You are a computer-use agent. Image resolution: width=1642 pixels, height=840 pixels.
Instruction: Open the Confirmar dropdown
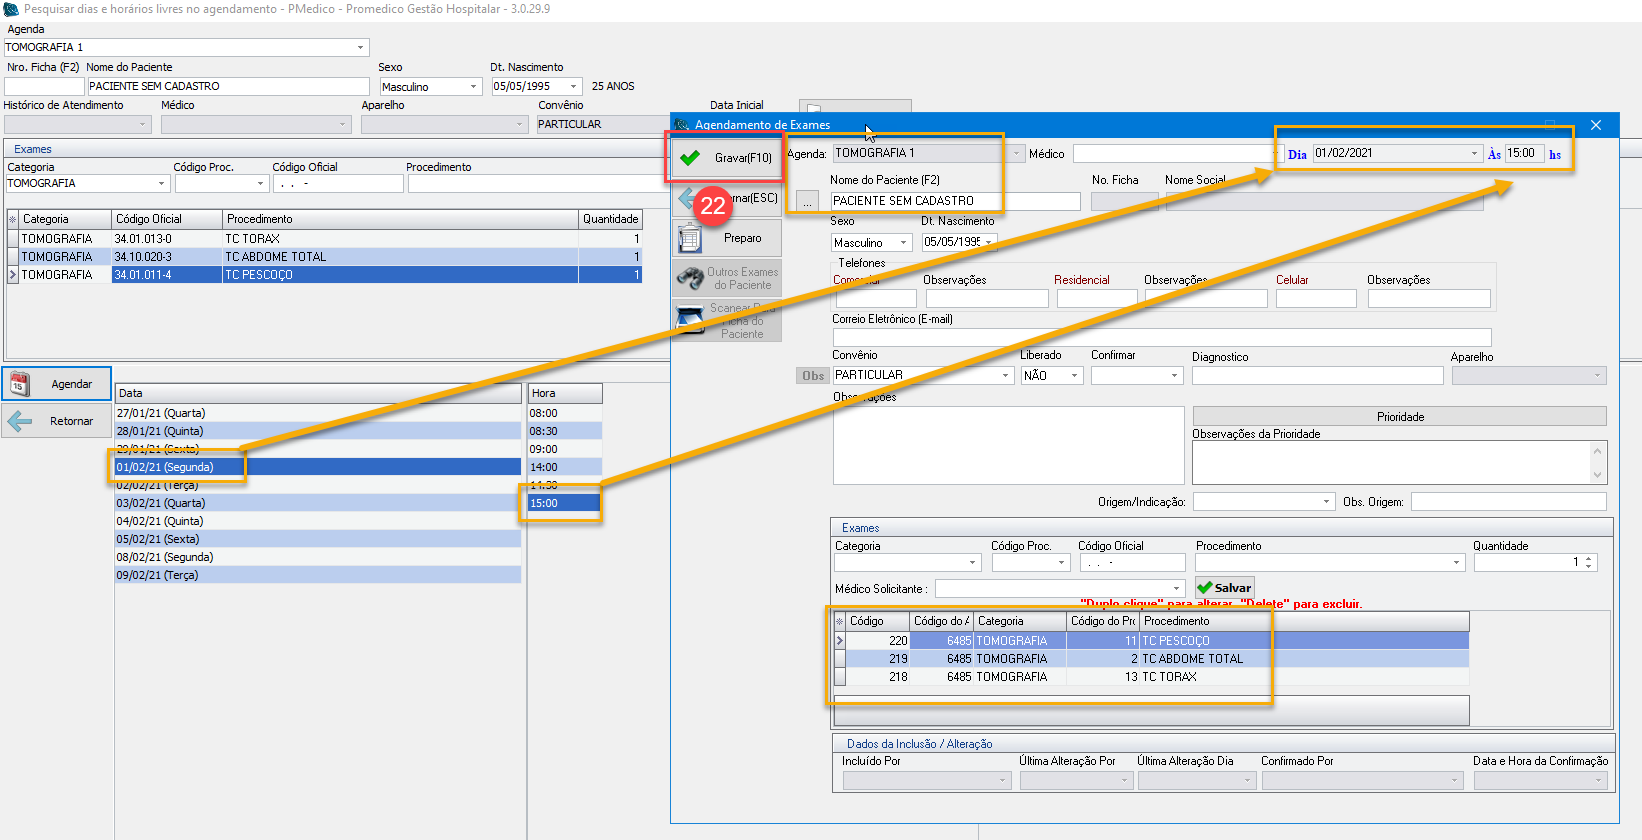[1175, 376]
